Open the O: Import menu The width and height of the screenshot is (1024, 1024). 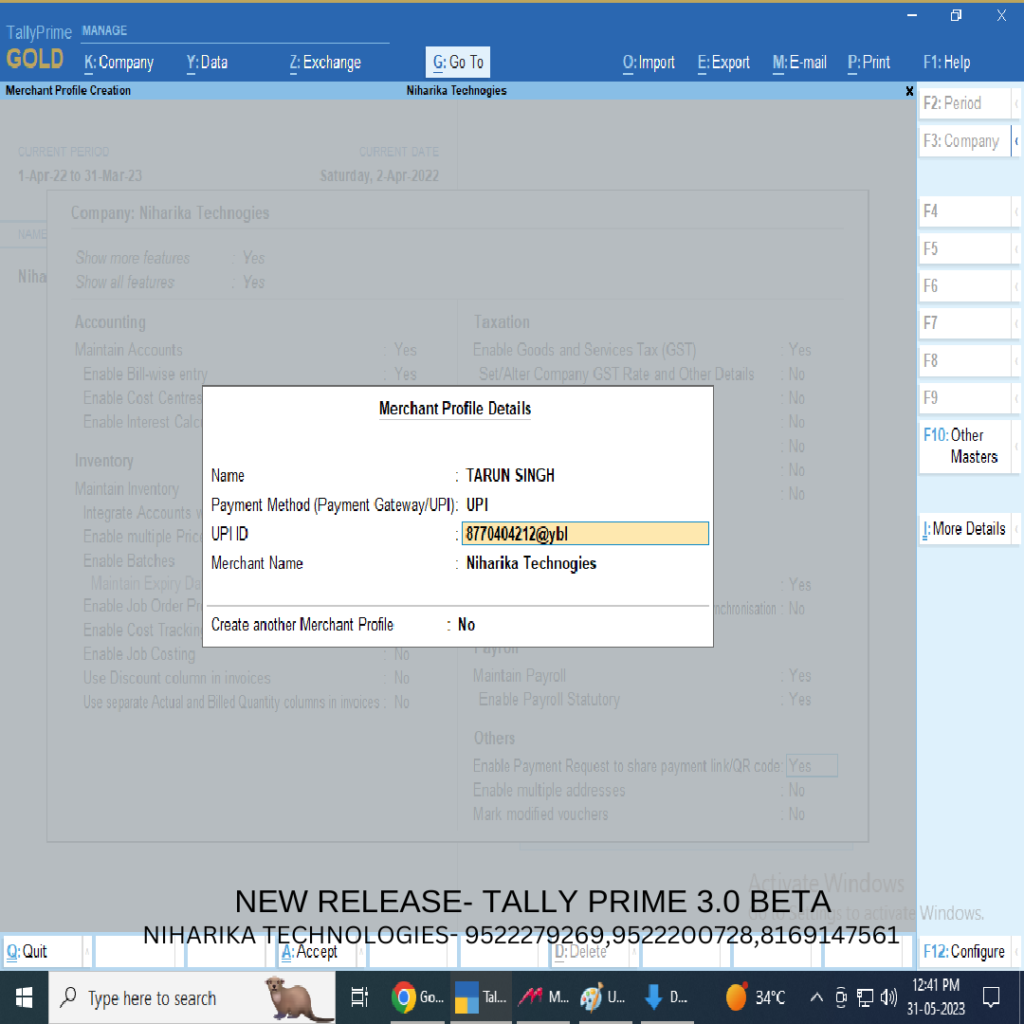coord(648,63)
